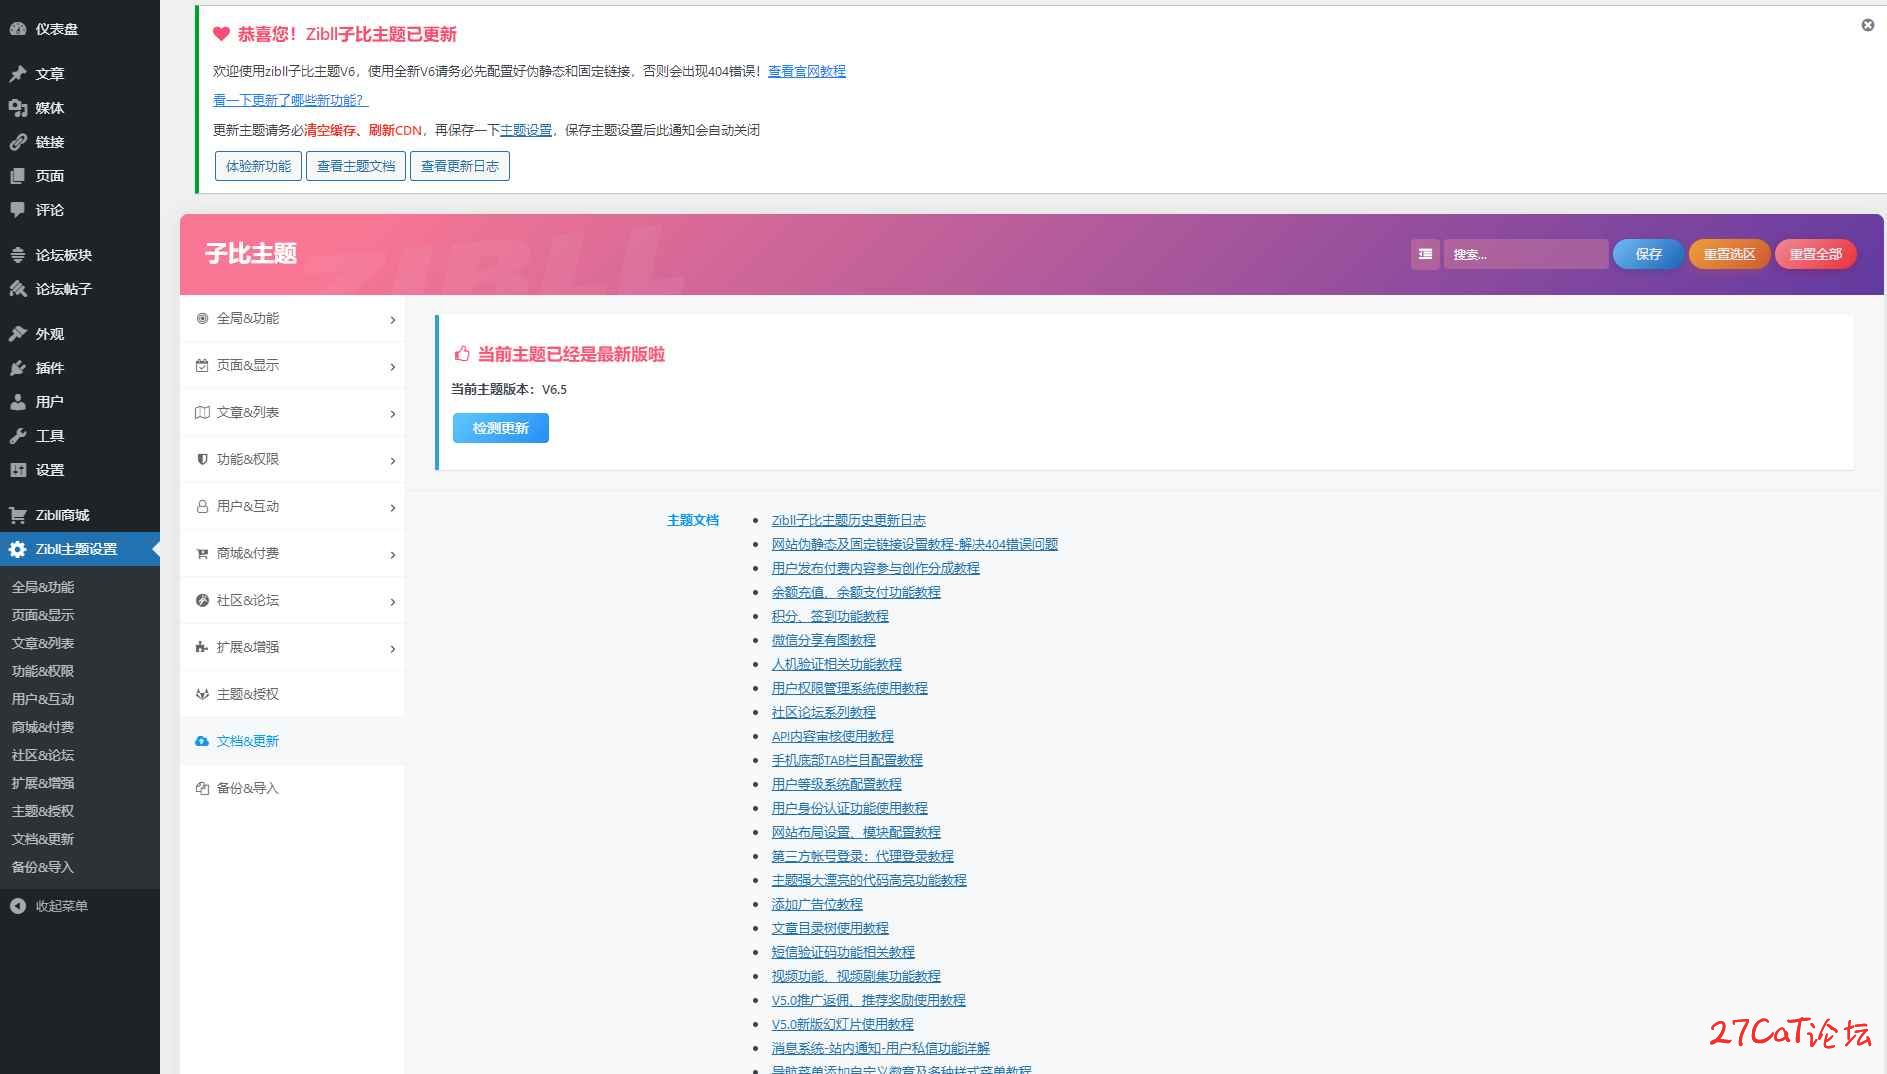Open 看一下更新了哪些新功能 link
Viewport: 1887px width, 1074px height.
tap(290, 100)
